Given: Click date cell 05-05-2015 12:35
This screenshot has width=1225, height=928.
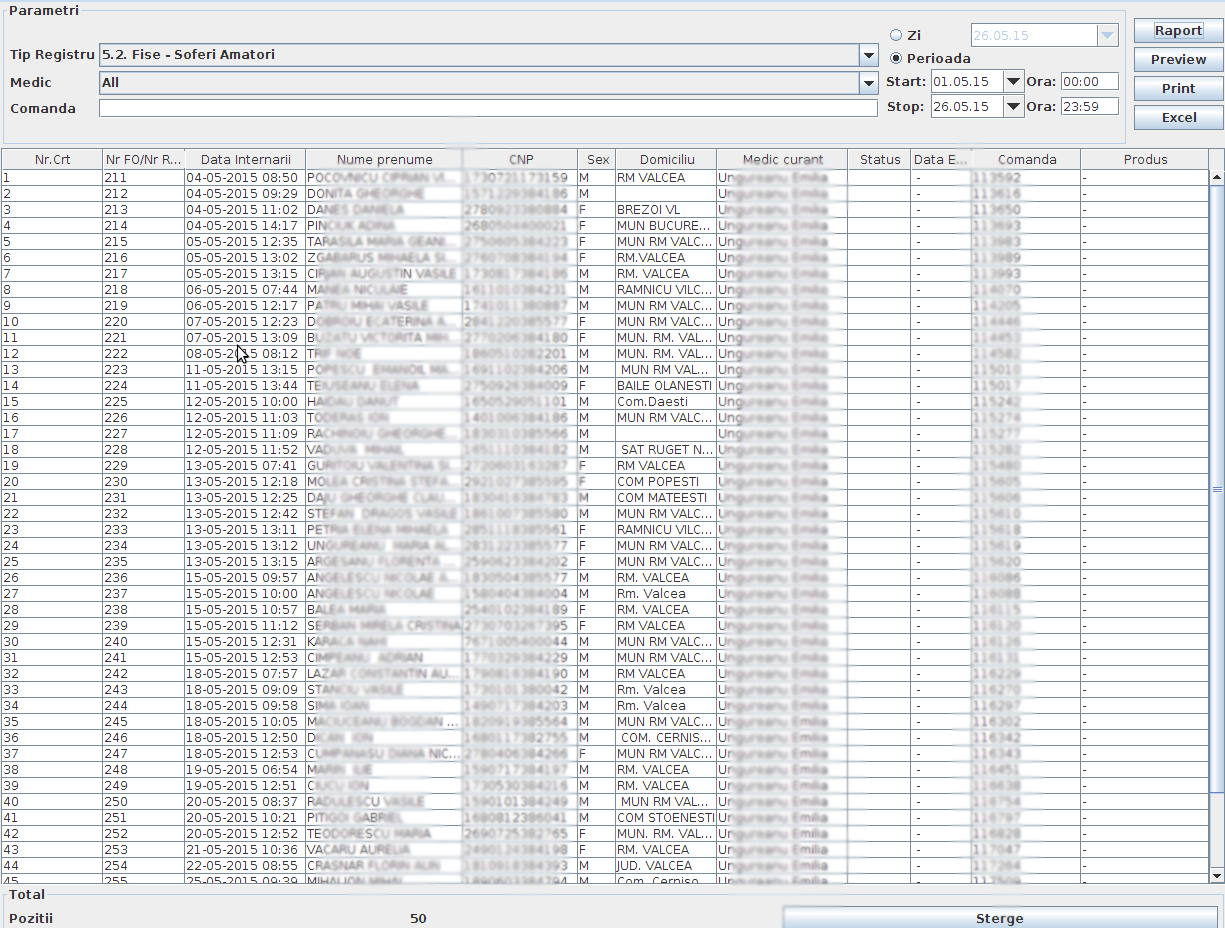Looking at the screenshot, I should (x=245, y=241).
